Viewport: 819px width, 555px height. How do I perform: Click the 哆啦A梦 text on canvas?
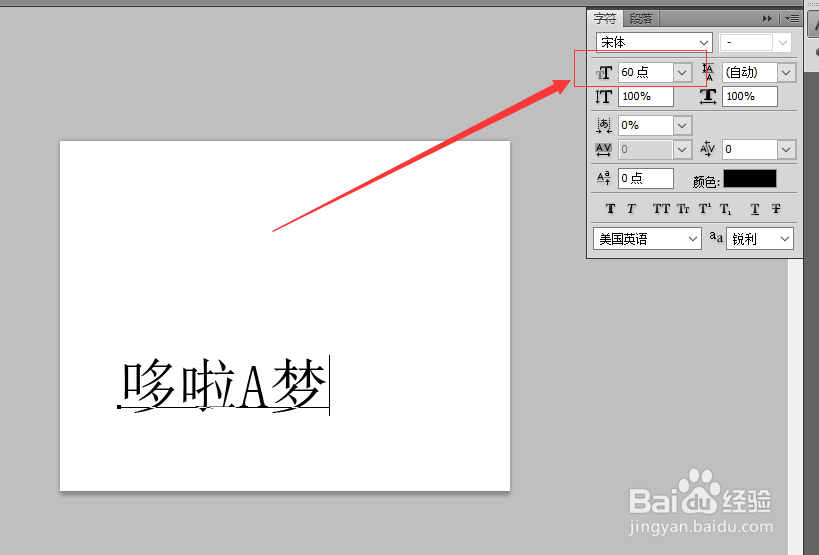coord(225,385)
